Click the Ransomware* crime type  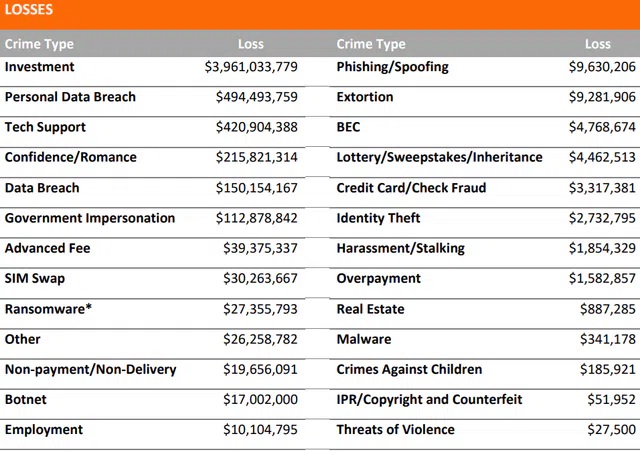coord(48,309)
